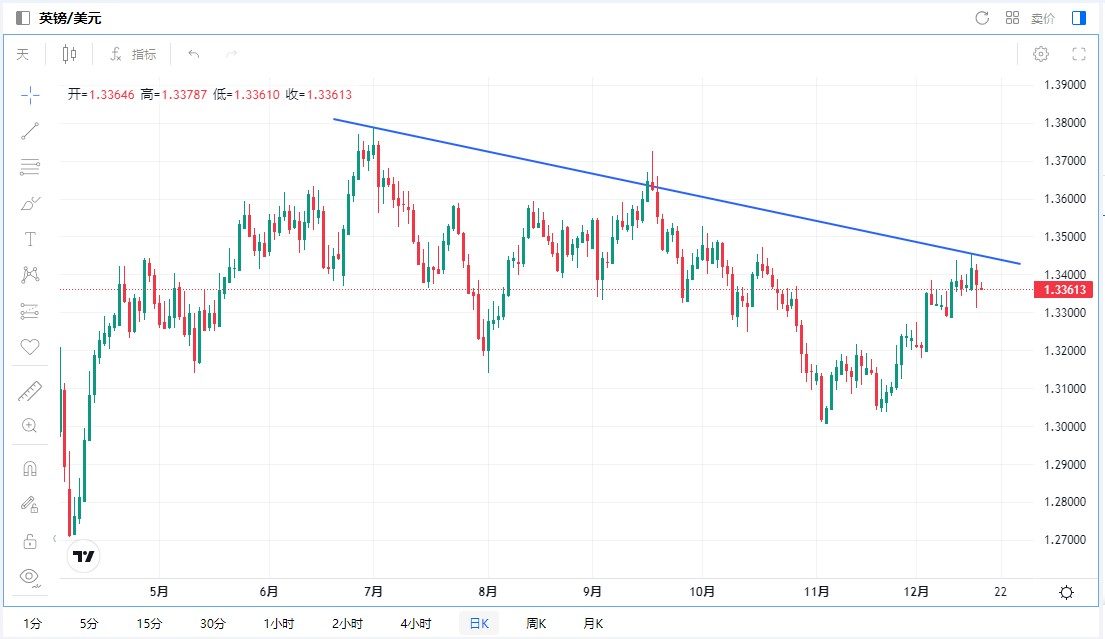Open the 天 interval dropdown

[22, 54]
